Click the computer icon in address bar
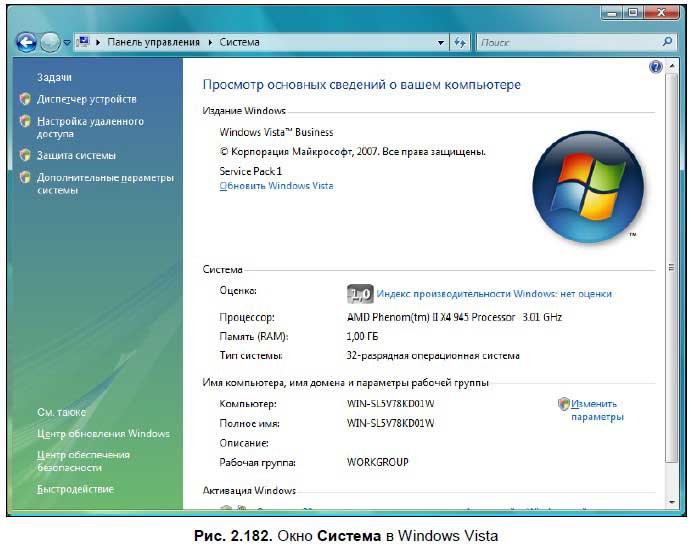This screenshot has height=549, width=691. pyautogui.click(x=82, y=42)
